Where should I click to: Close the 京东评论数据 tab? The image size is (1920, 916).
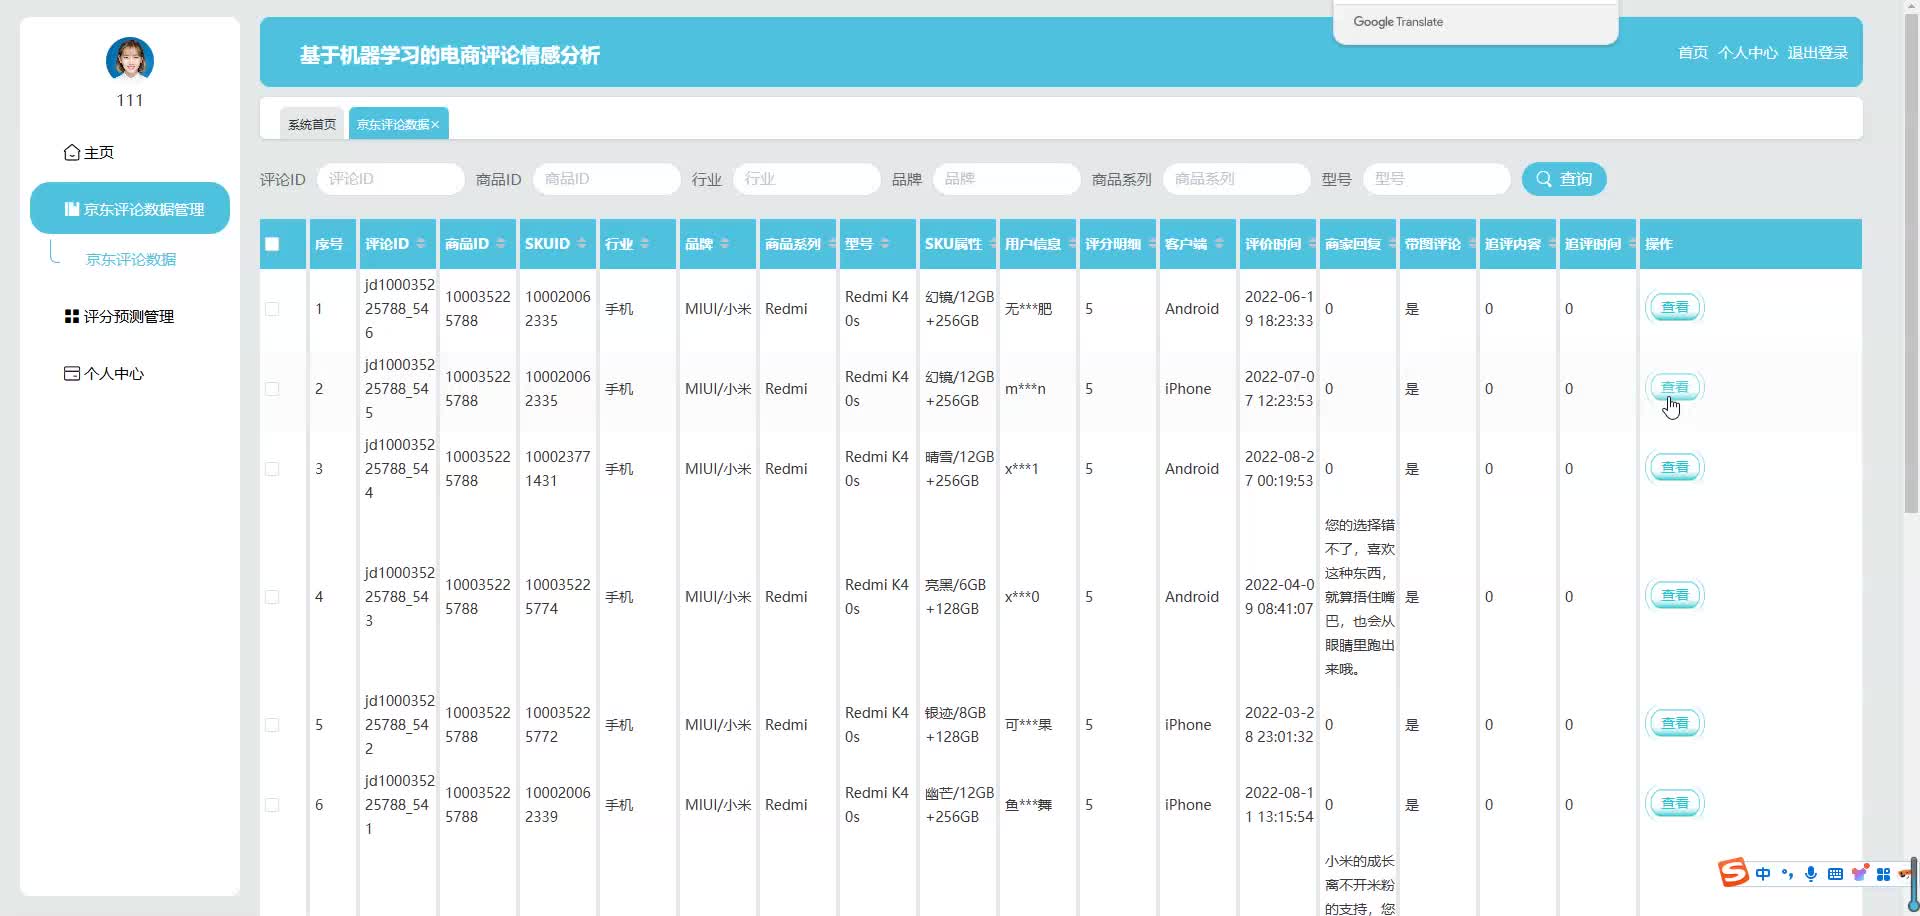[x=435, y=125]
